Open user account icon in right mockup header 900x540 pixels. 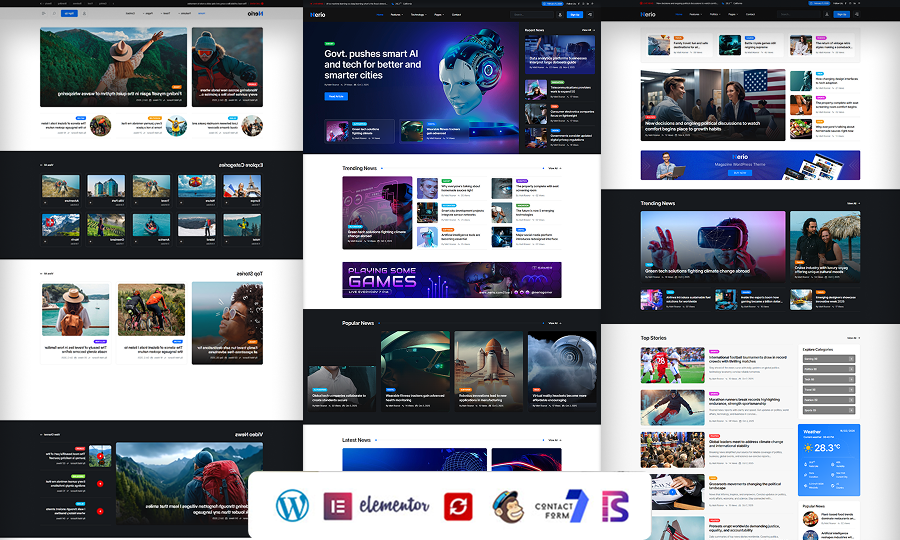click(x=827, y=14)
